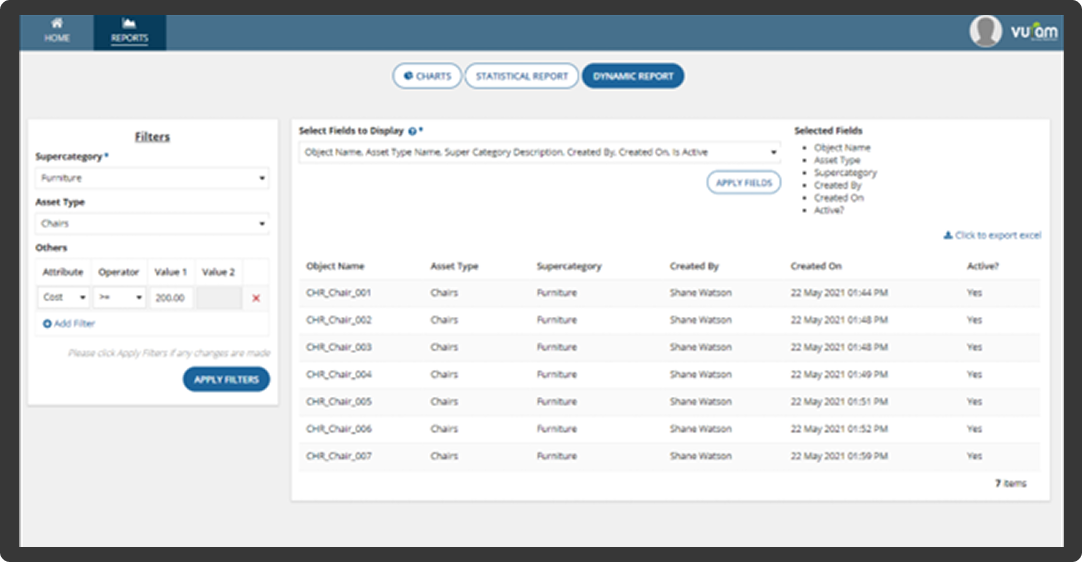The width and height of the screenshot is (1082, 562).
Task: Click the 22 May 2021 01:59 PM cell
Action: point(839,456)
